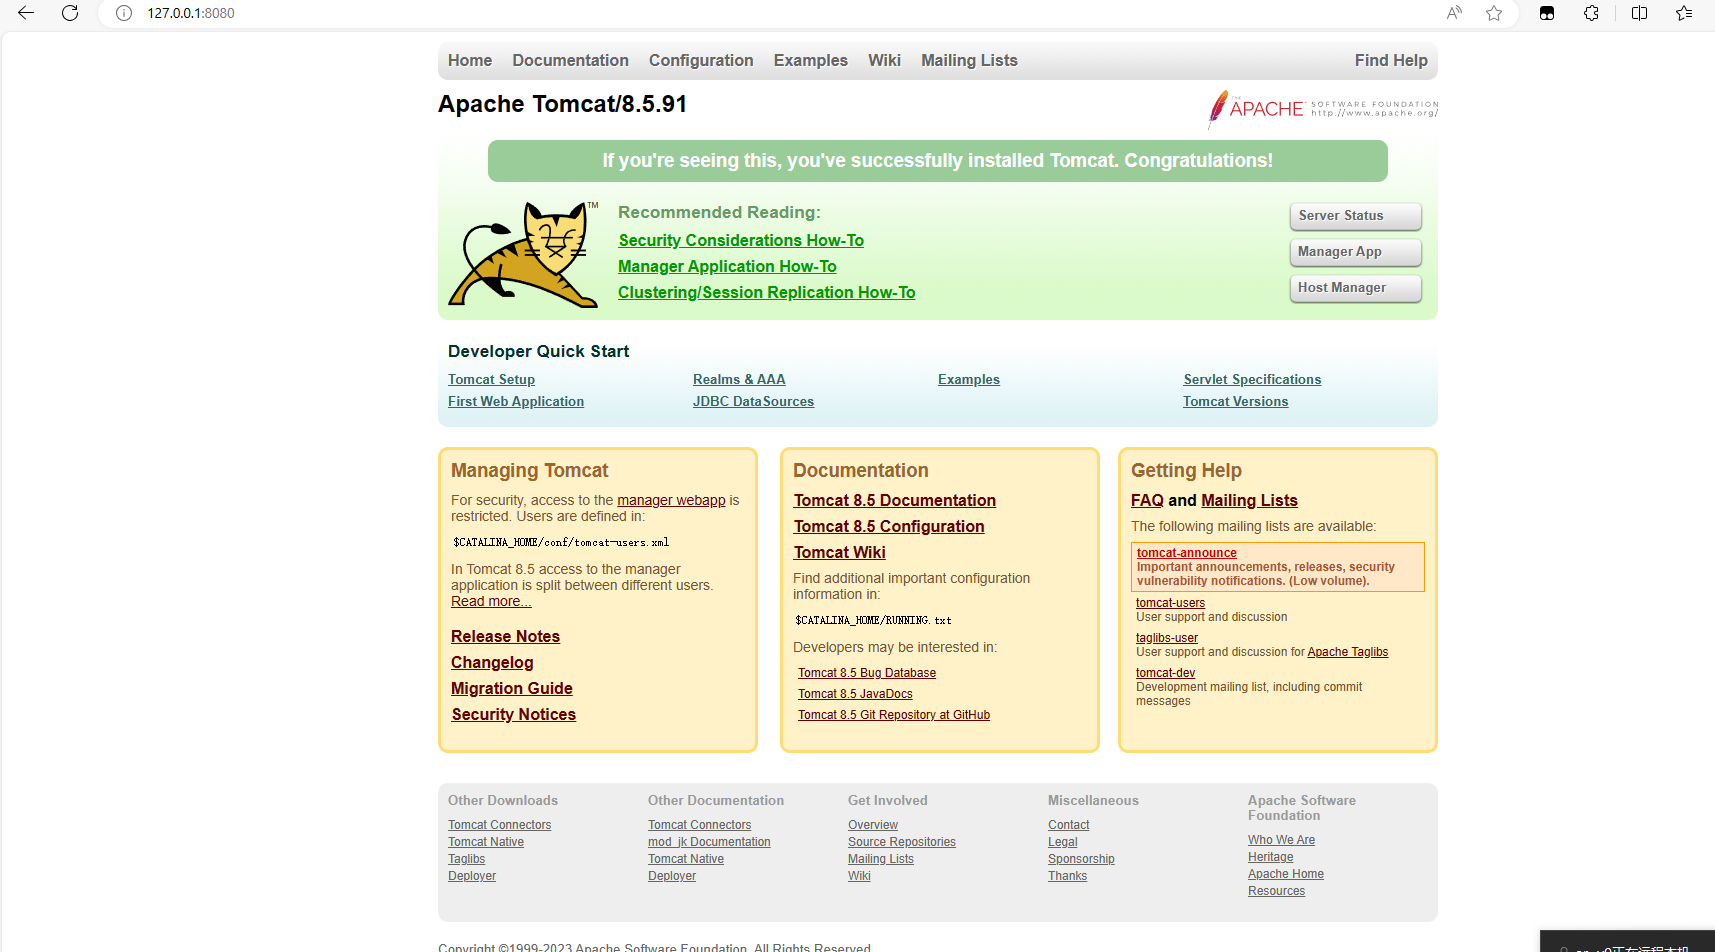Viewport: 1715px width, 952px height.
Task: Toggle the split screen icon in the toolbar
Action: click(x=1639, y=13)
